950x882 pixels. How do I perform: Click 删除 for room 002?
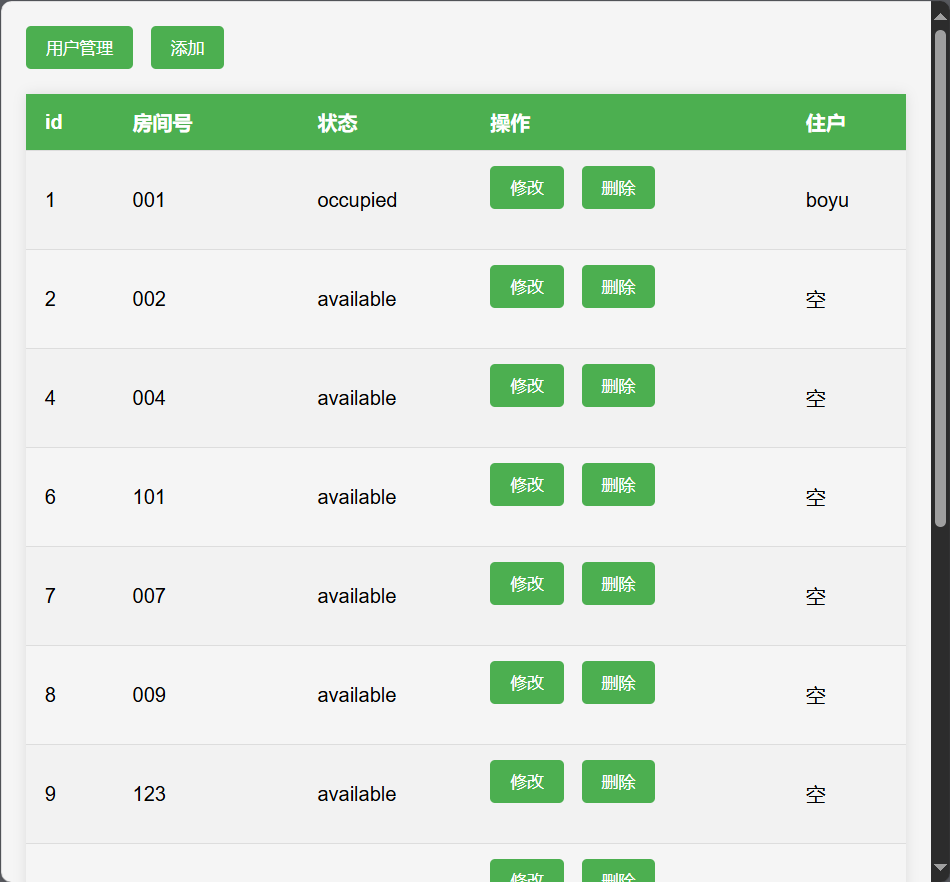[618, 287]
